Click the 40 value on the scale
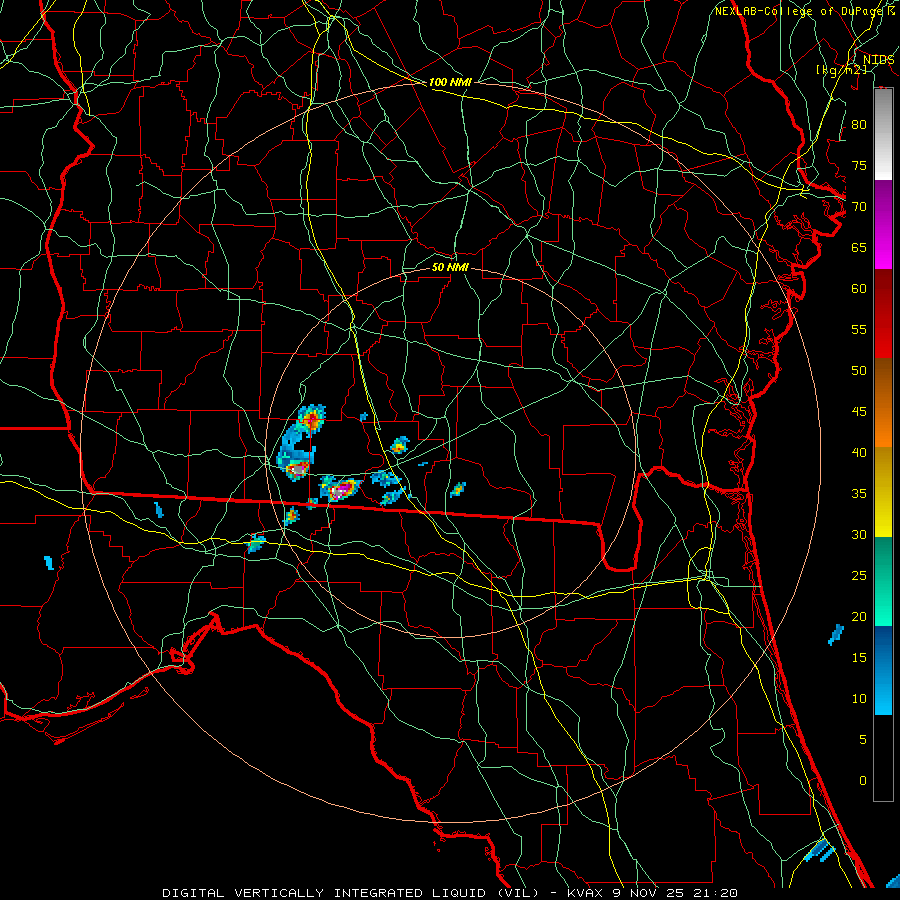Viewport: 900px width, 900px height. tap(859, 452)
